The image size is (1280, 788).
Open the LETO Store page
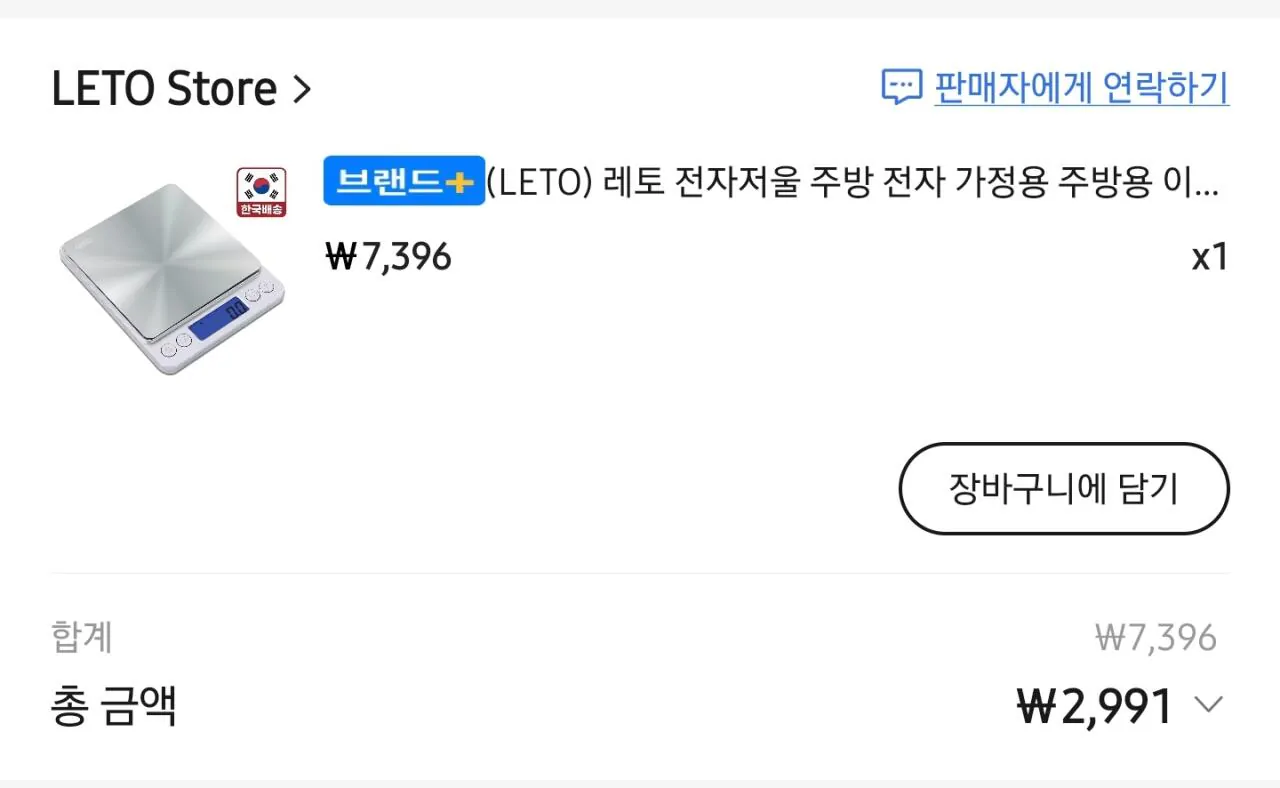tap(163, 88)
